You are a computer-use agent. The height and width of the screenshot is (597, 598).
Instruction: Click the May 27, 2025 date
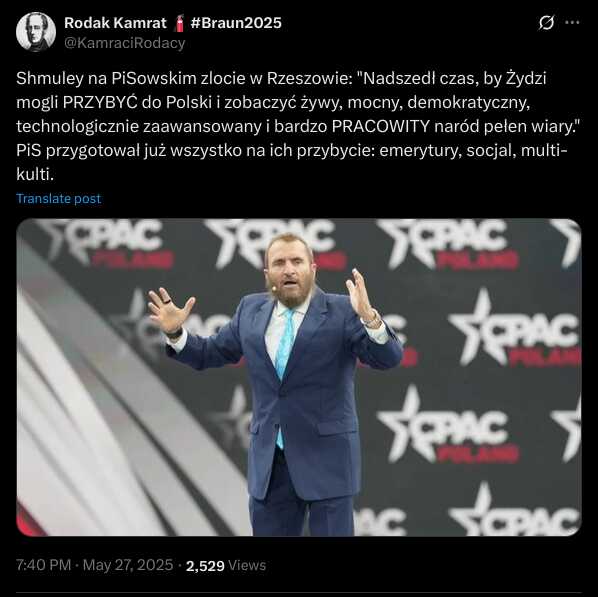coord(128,565)
